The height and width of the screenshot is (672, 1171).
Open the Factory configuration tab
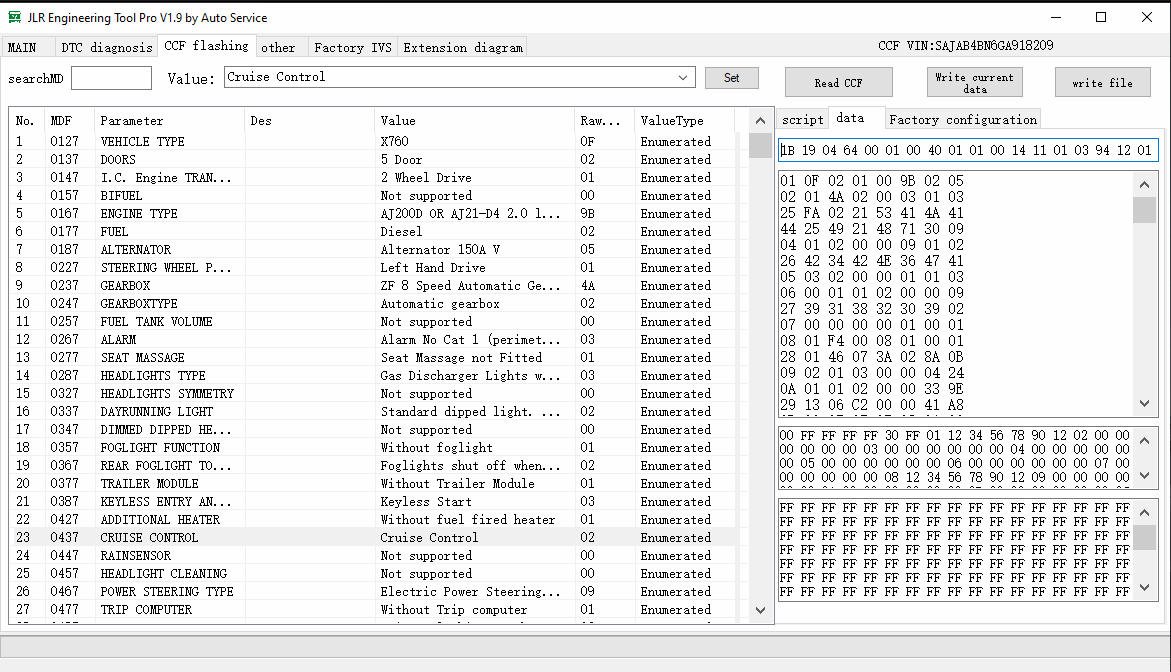pos(963,119)
